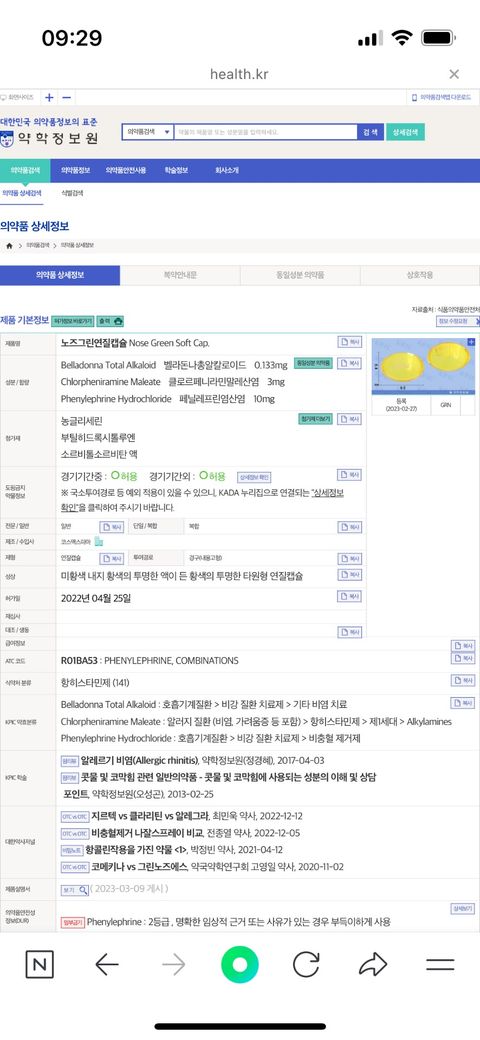Open the yellow capsule product thumbnail
Screen dimensions: 480x1040
pyautogui.click(x=421, y=365)
